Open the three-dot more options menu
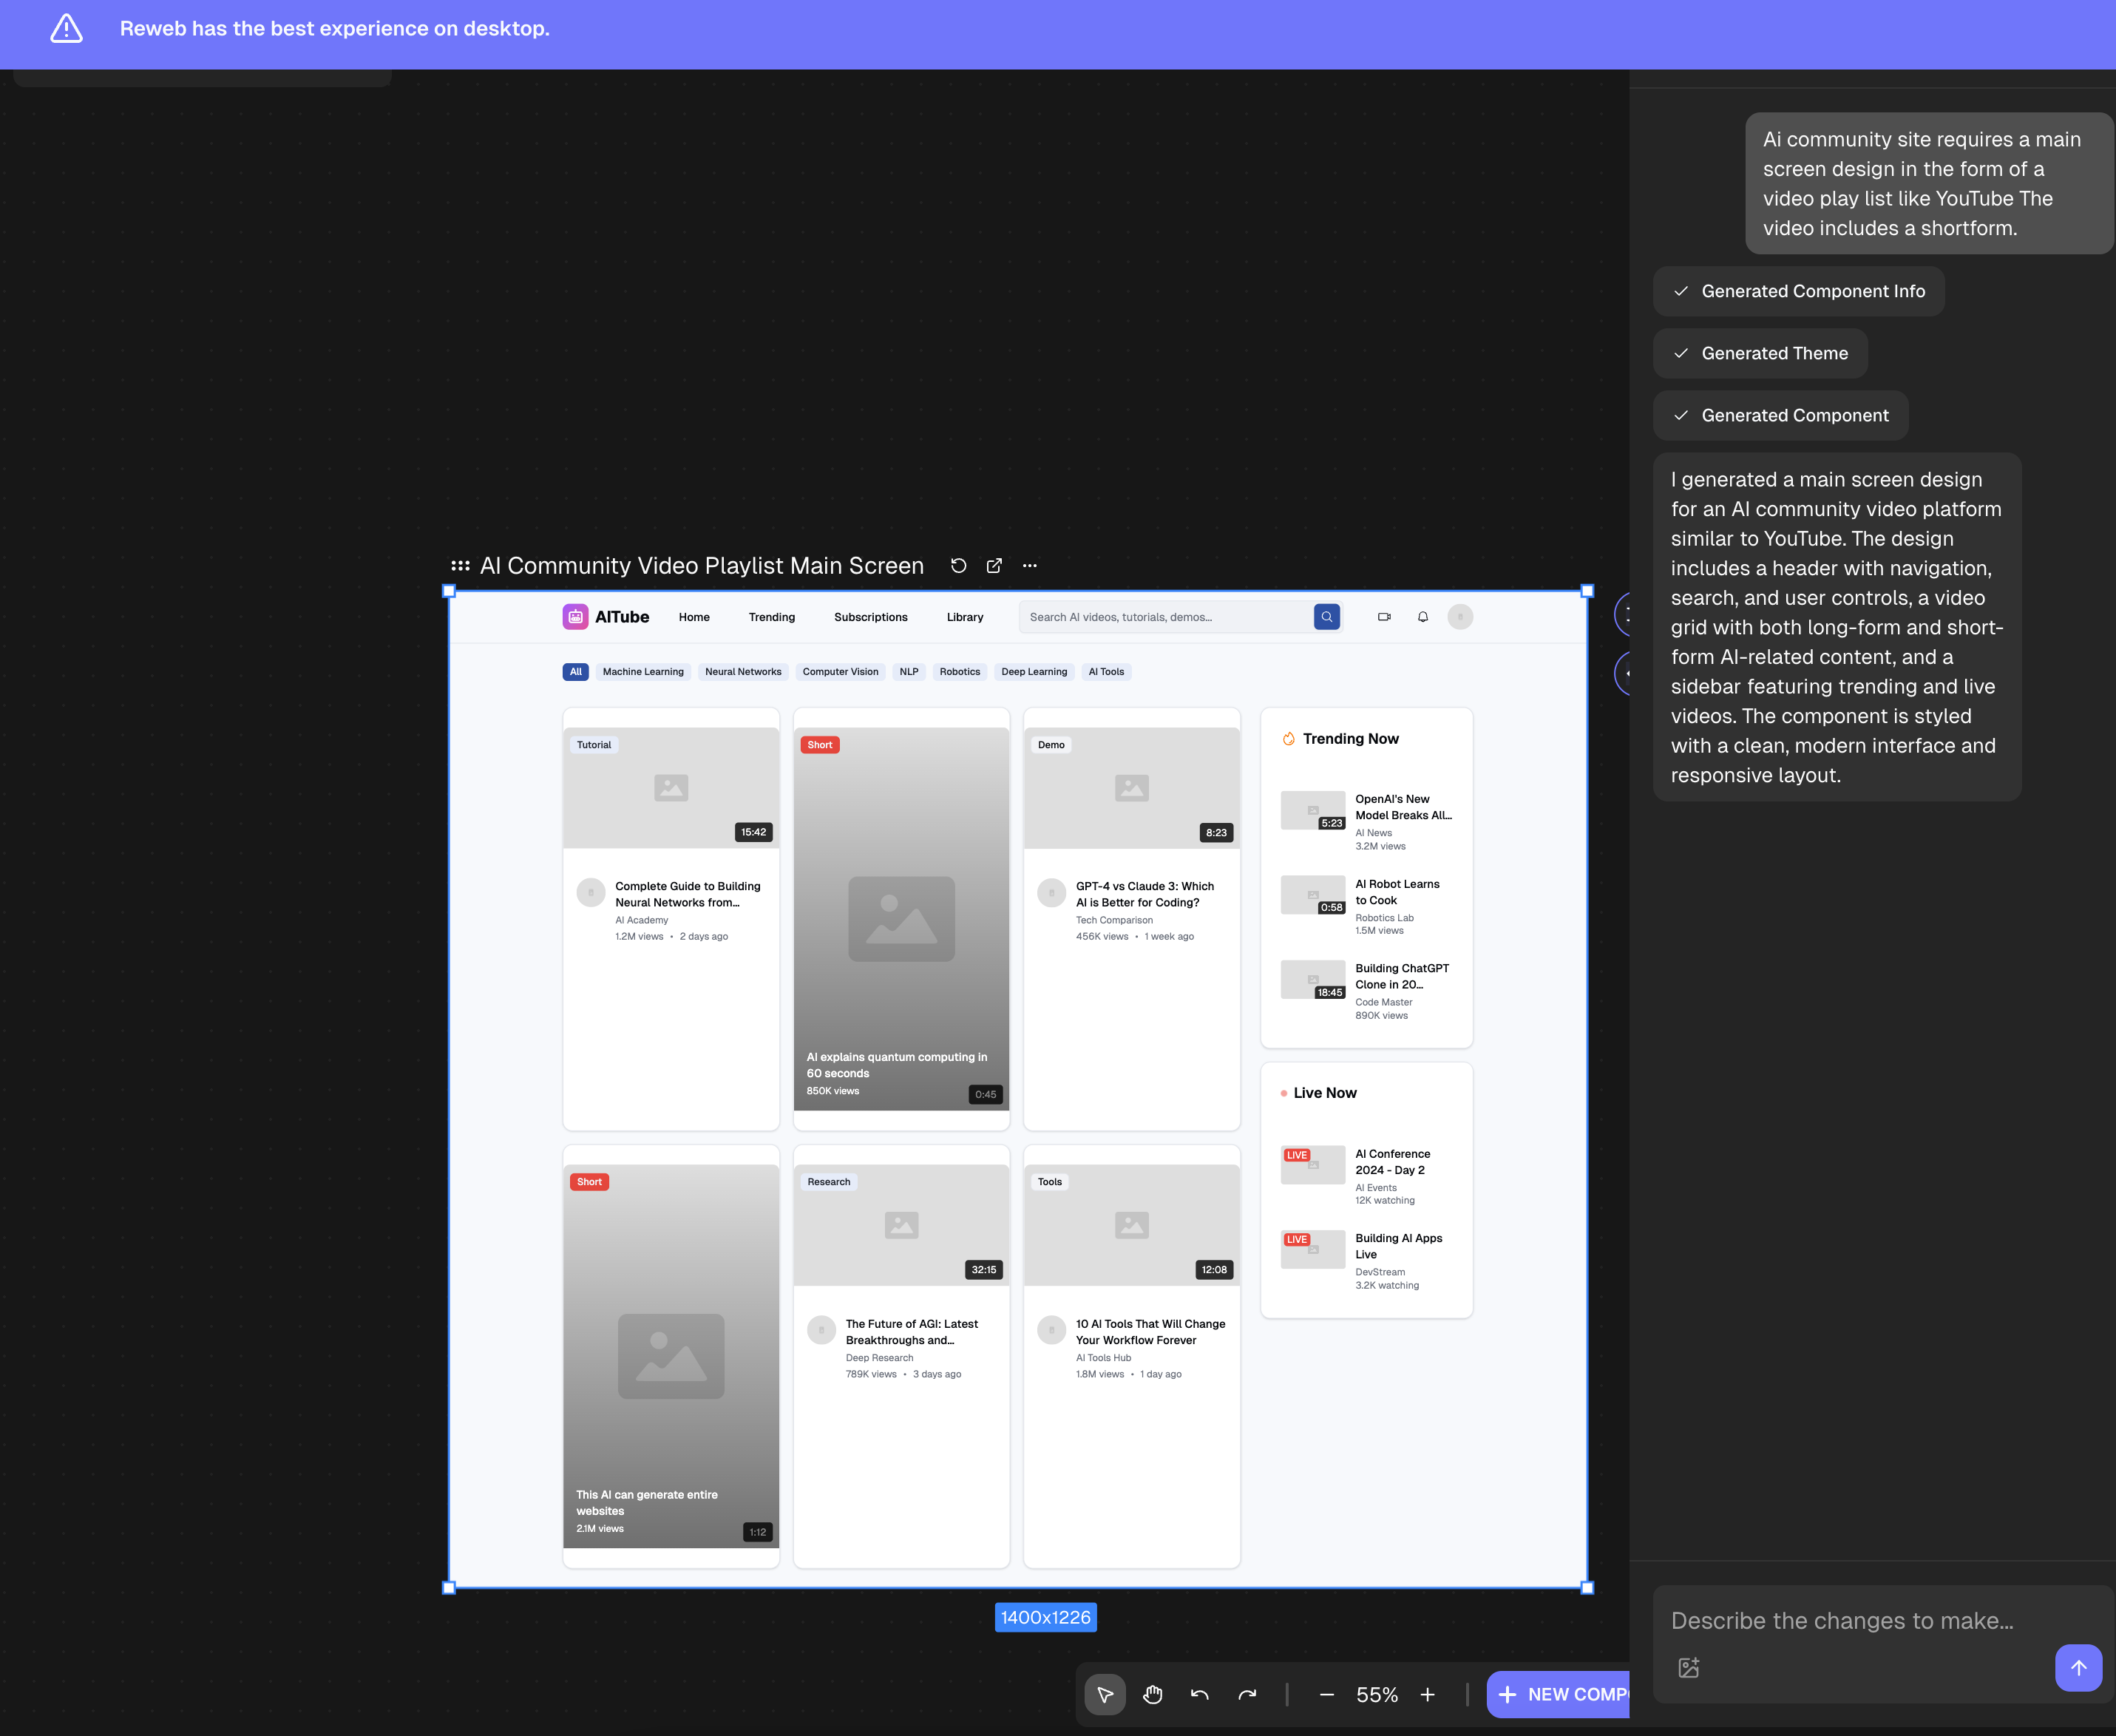The height and width of the screenshot is (1736, 2116). (1029, 566)
